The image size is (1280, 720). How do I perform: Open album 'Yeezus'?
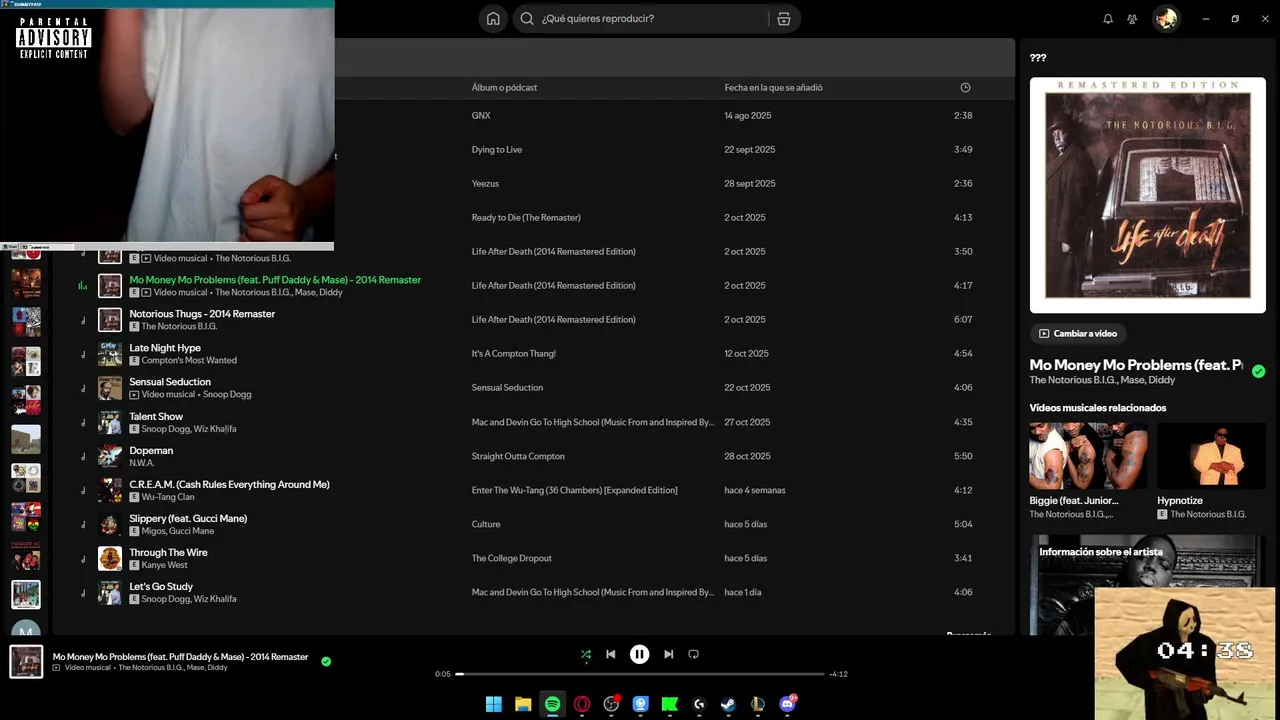coord(485,184)
